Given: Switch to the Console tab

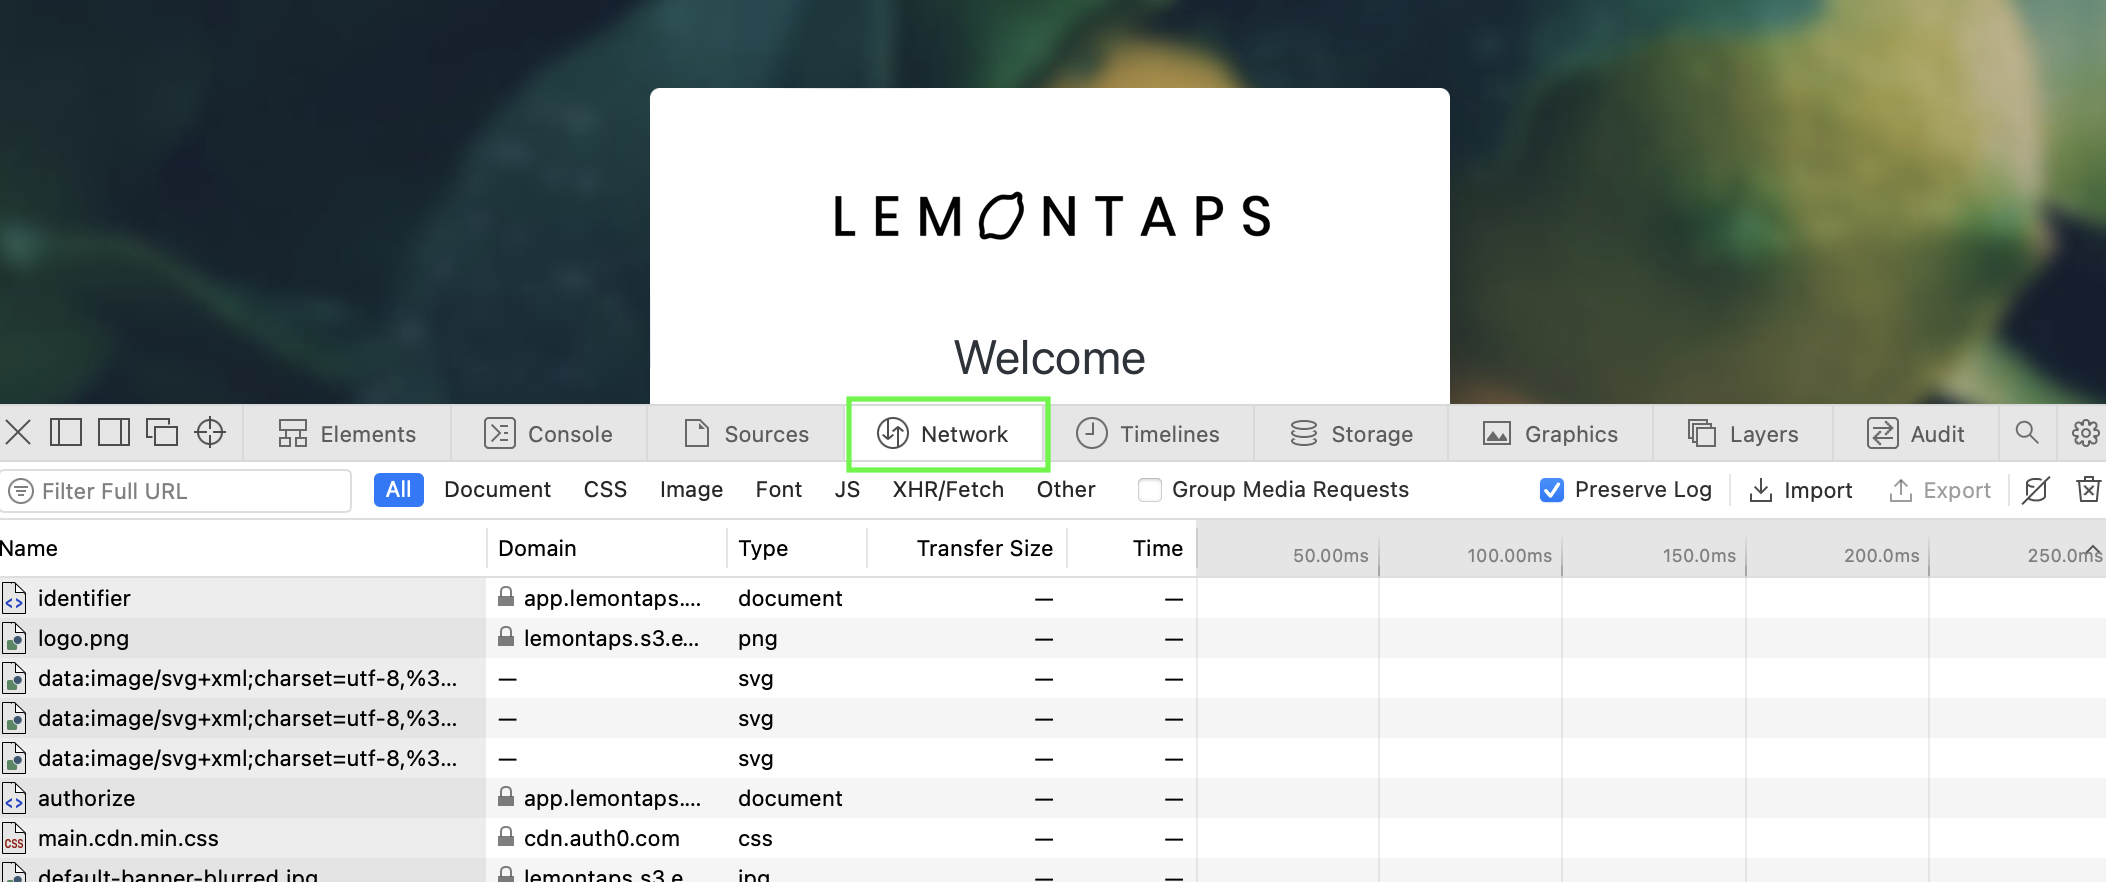Looking at the screenshot, I should click(x=549, y=434).
